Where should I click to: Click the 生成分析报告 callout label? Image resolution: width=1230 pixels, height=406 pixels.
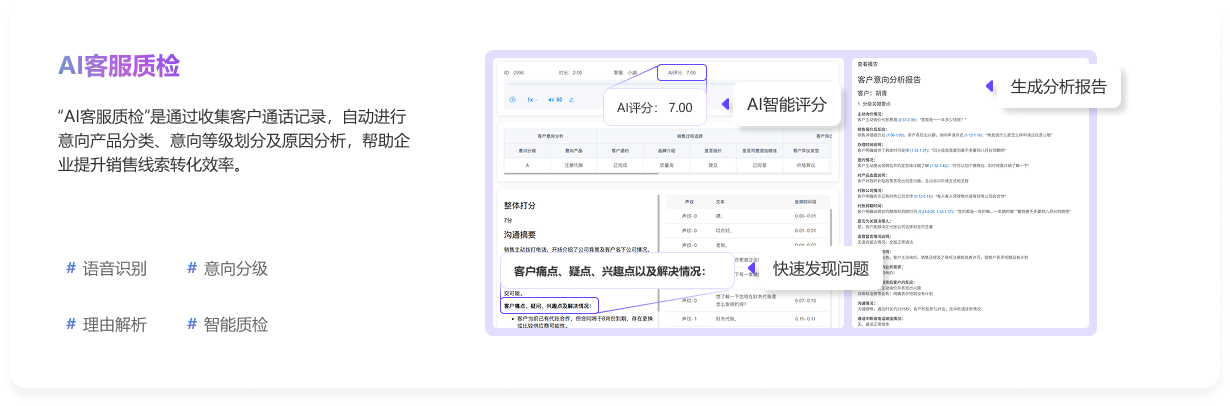click(x=1058, y=86)
